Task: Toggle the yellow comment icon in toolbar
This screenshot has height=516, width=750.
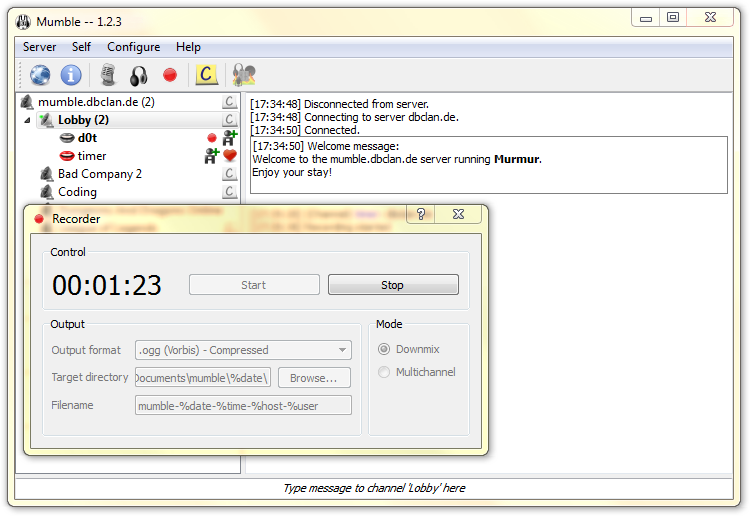Action: point(206,74)
